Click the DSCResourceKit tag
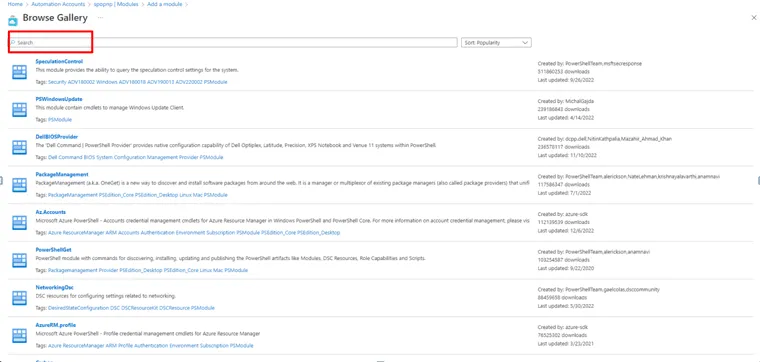 (x=139, y=308)
